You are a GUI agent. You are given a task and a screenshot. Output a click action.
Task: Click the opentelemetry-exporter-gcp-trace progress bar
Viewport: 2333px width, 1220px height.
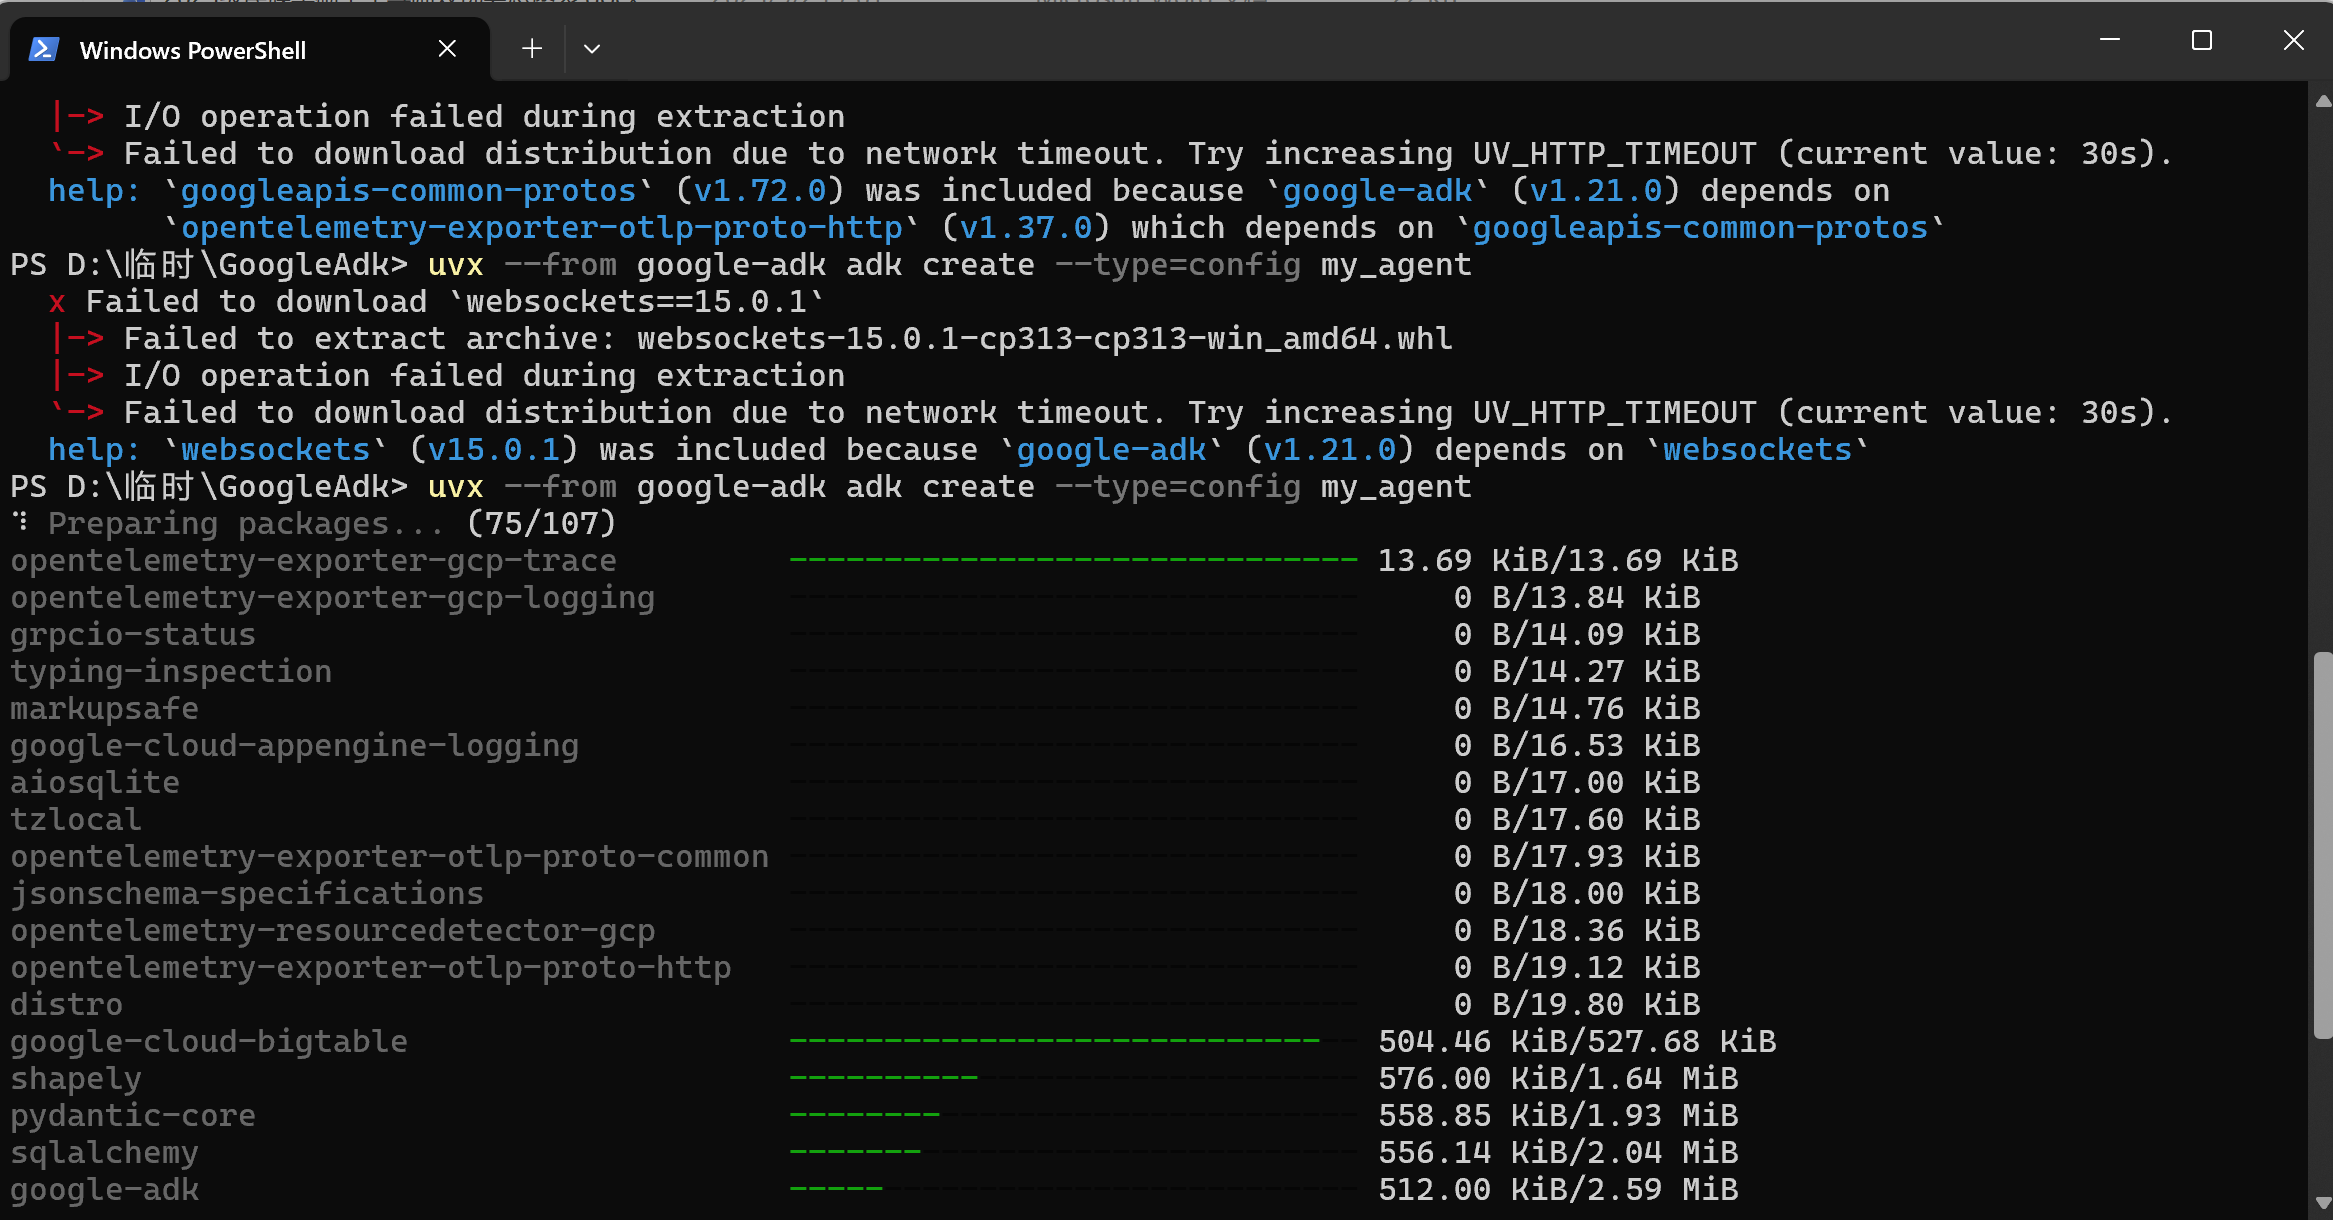tap(1073, 561)
